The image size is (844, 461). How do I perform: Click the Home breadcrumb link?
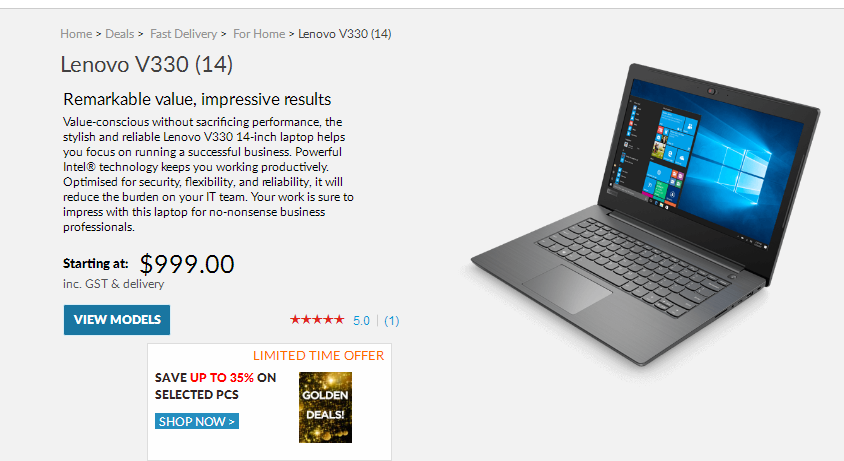point(76,34)
